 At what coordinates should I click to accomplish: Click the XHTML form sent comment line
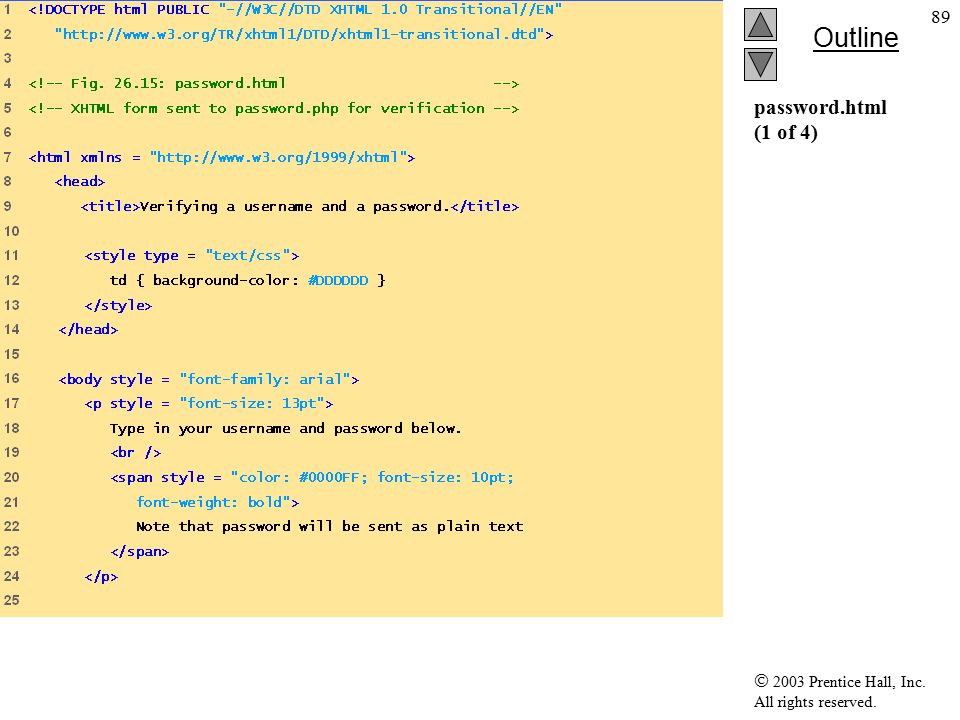(x=274, y=108)
